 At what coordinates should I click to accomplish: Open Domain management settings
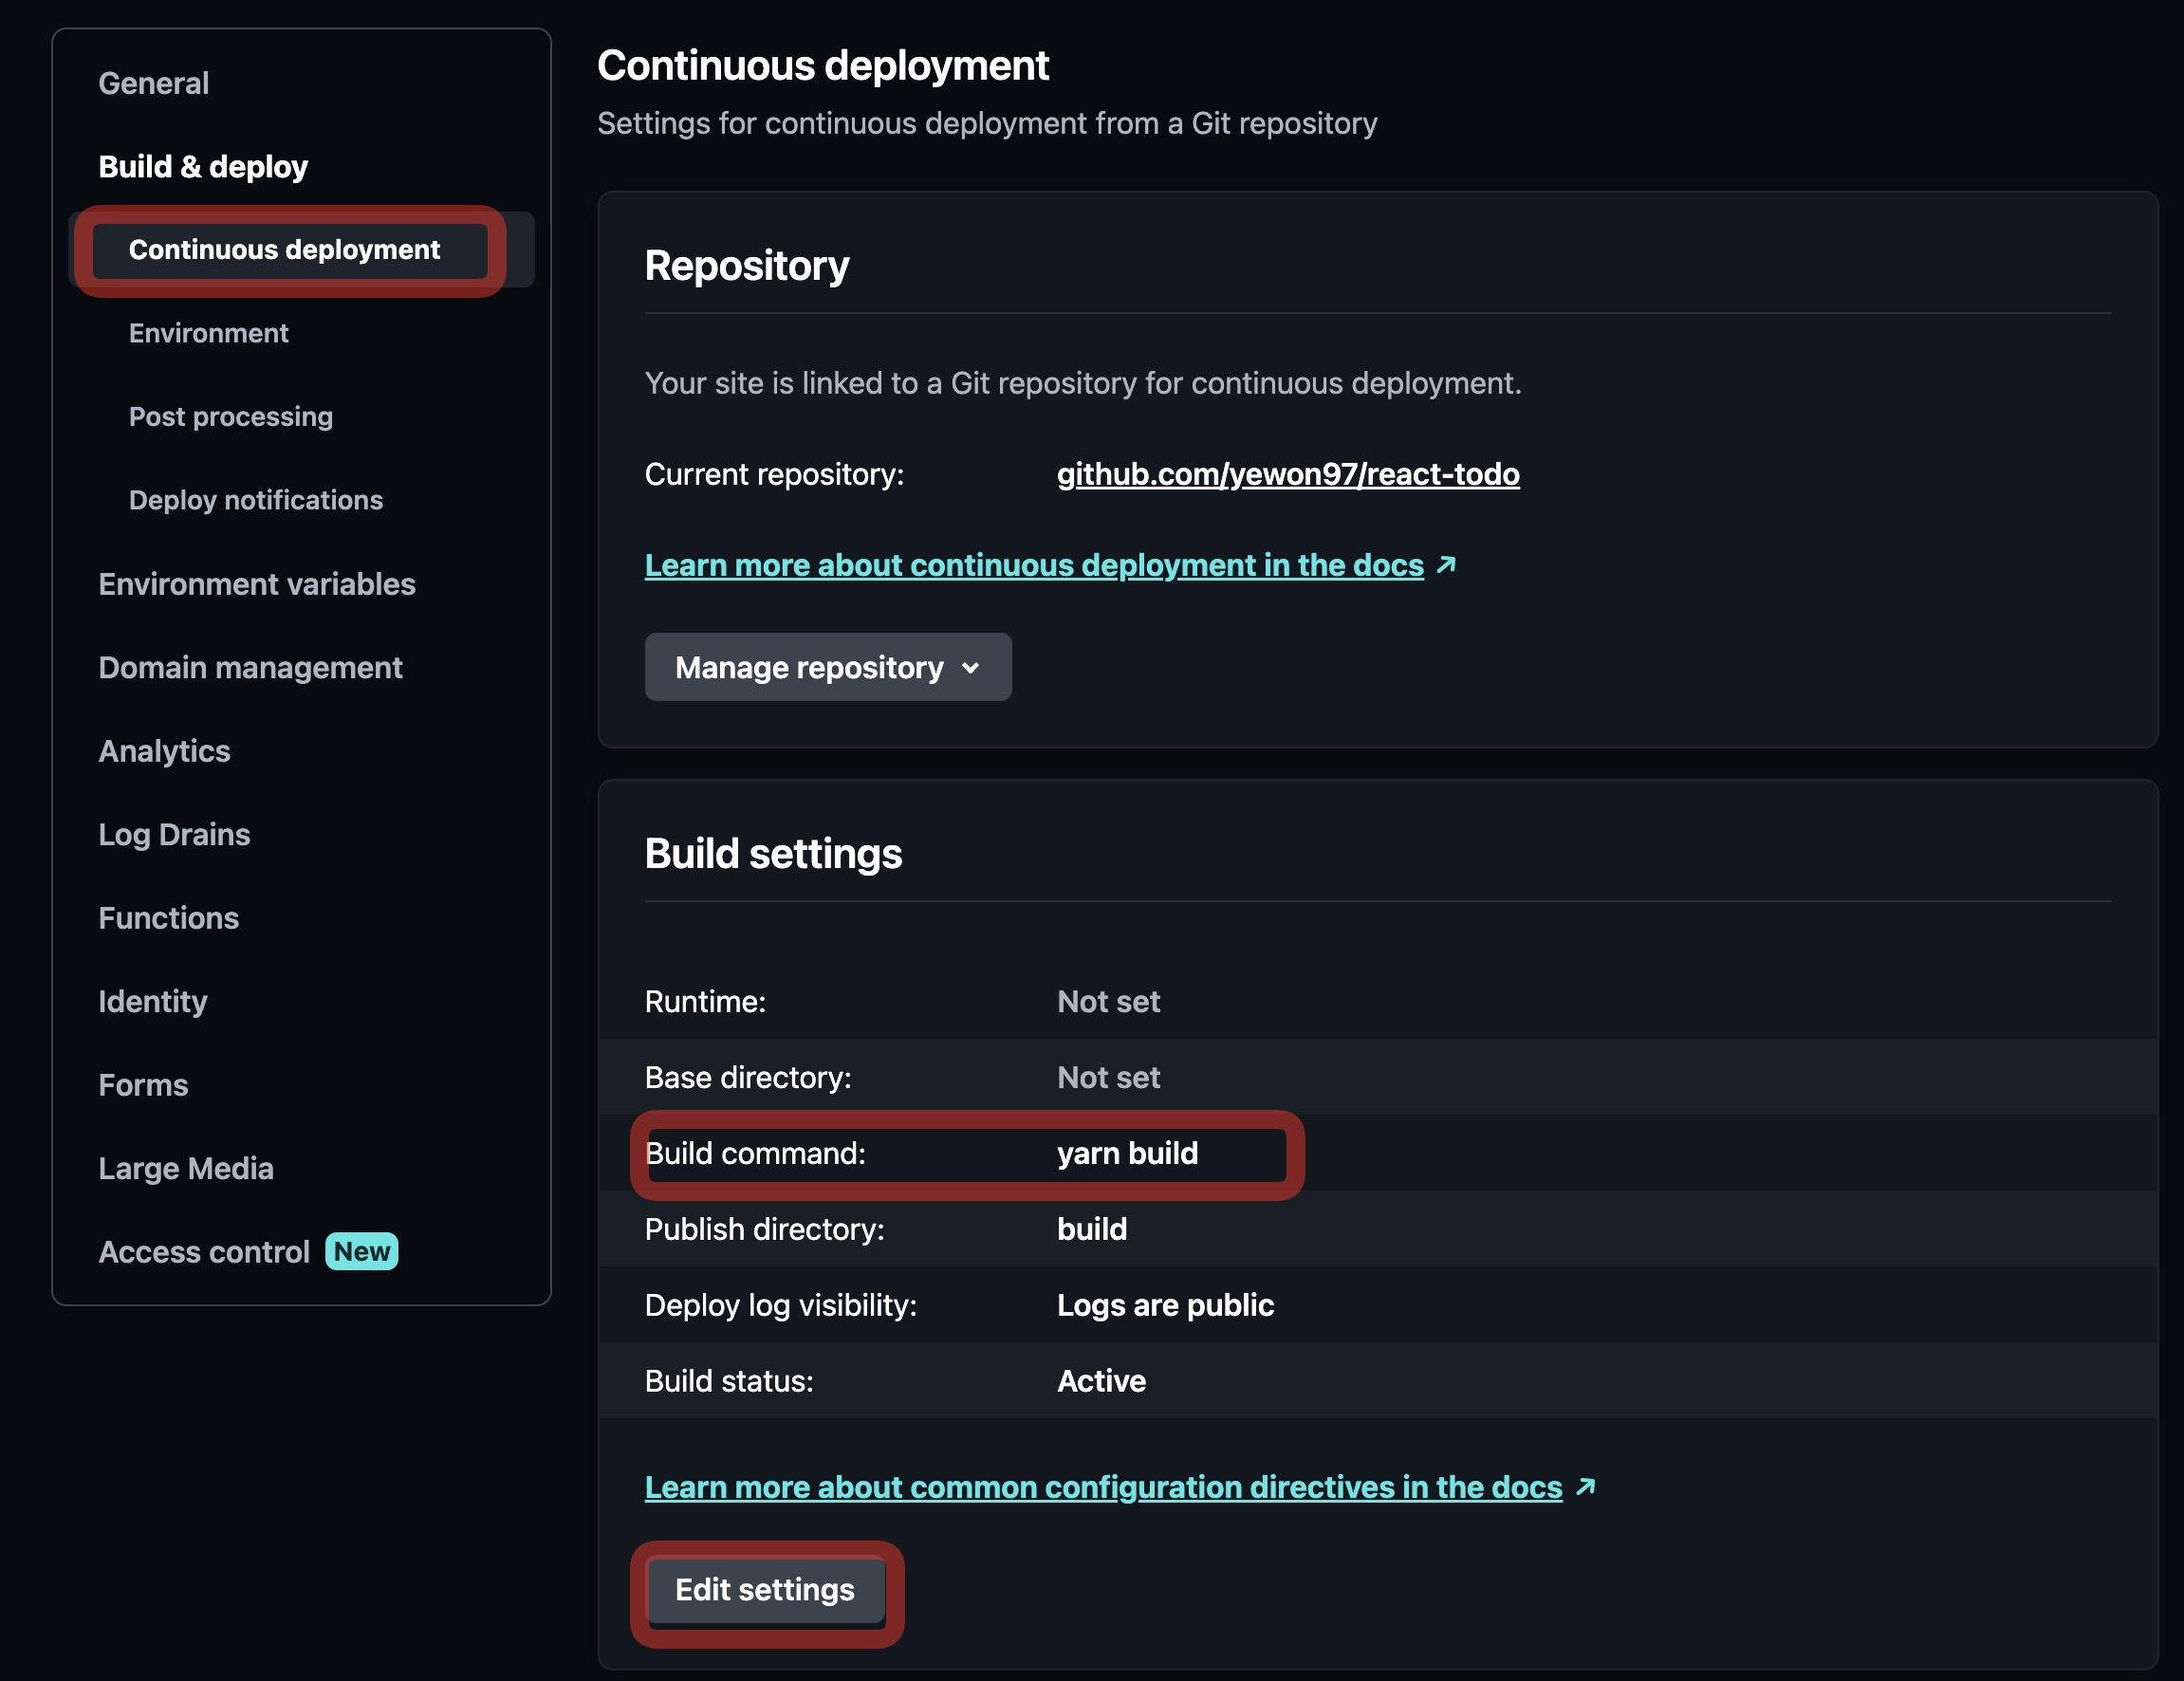250,667
